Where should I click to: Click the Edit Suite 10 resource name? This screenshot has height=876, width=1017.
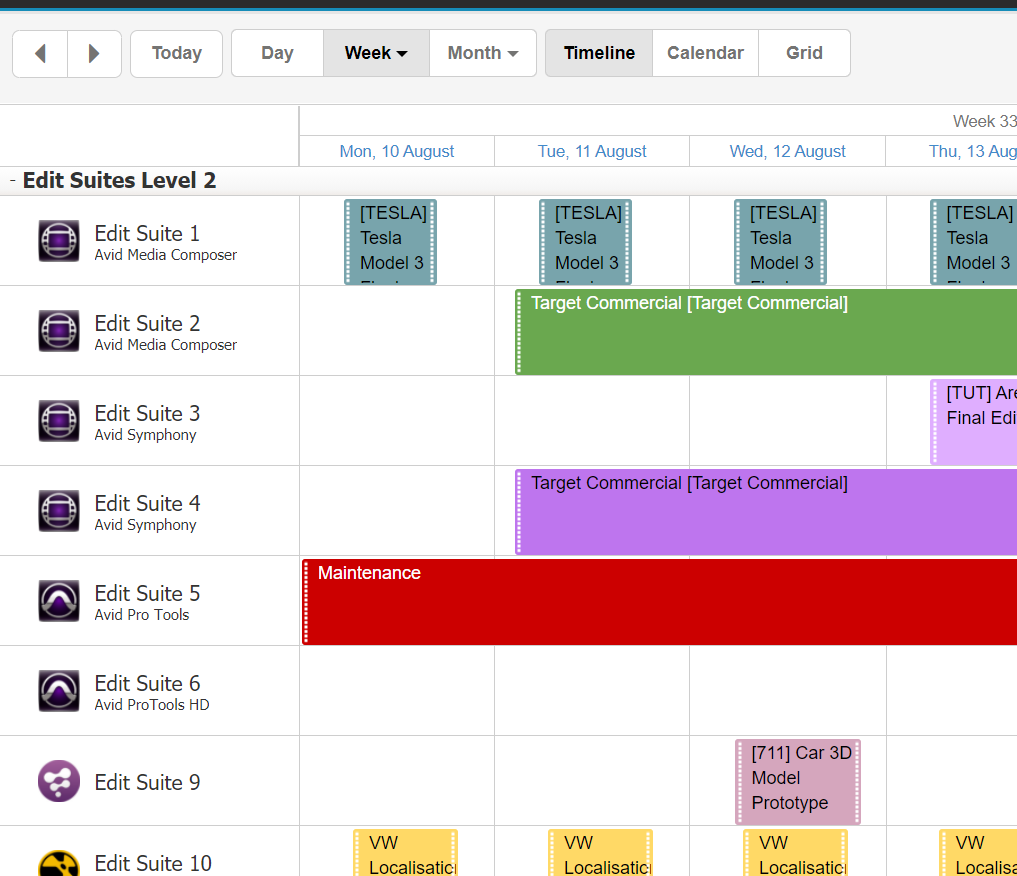click(x=153, y=864)
